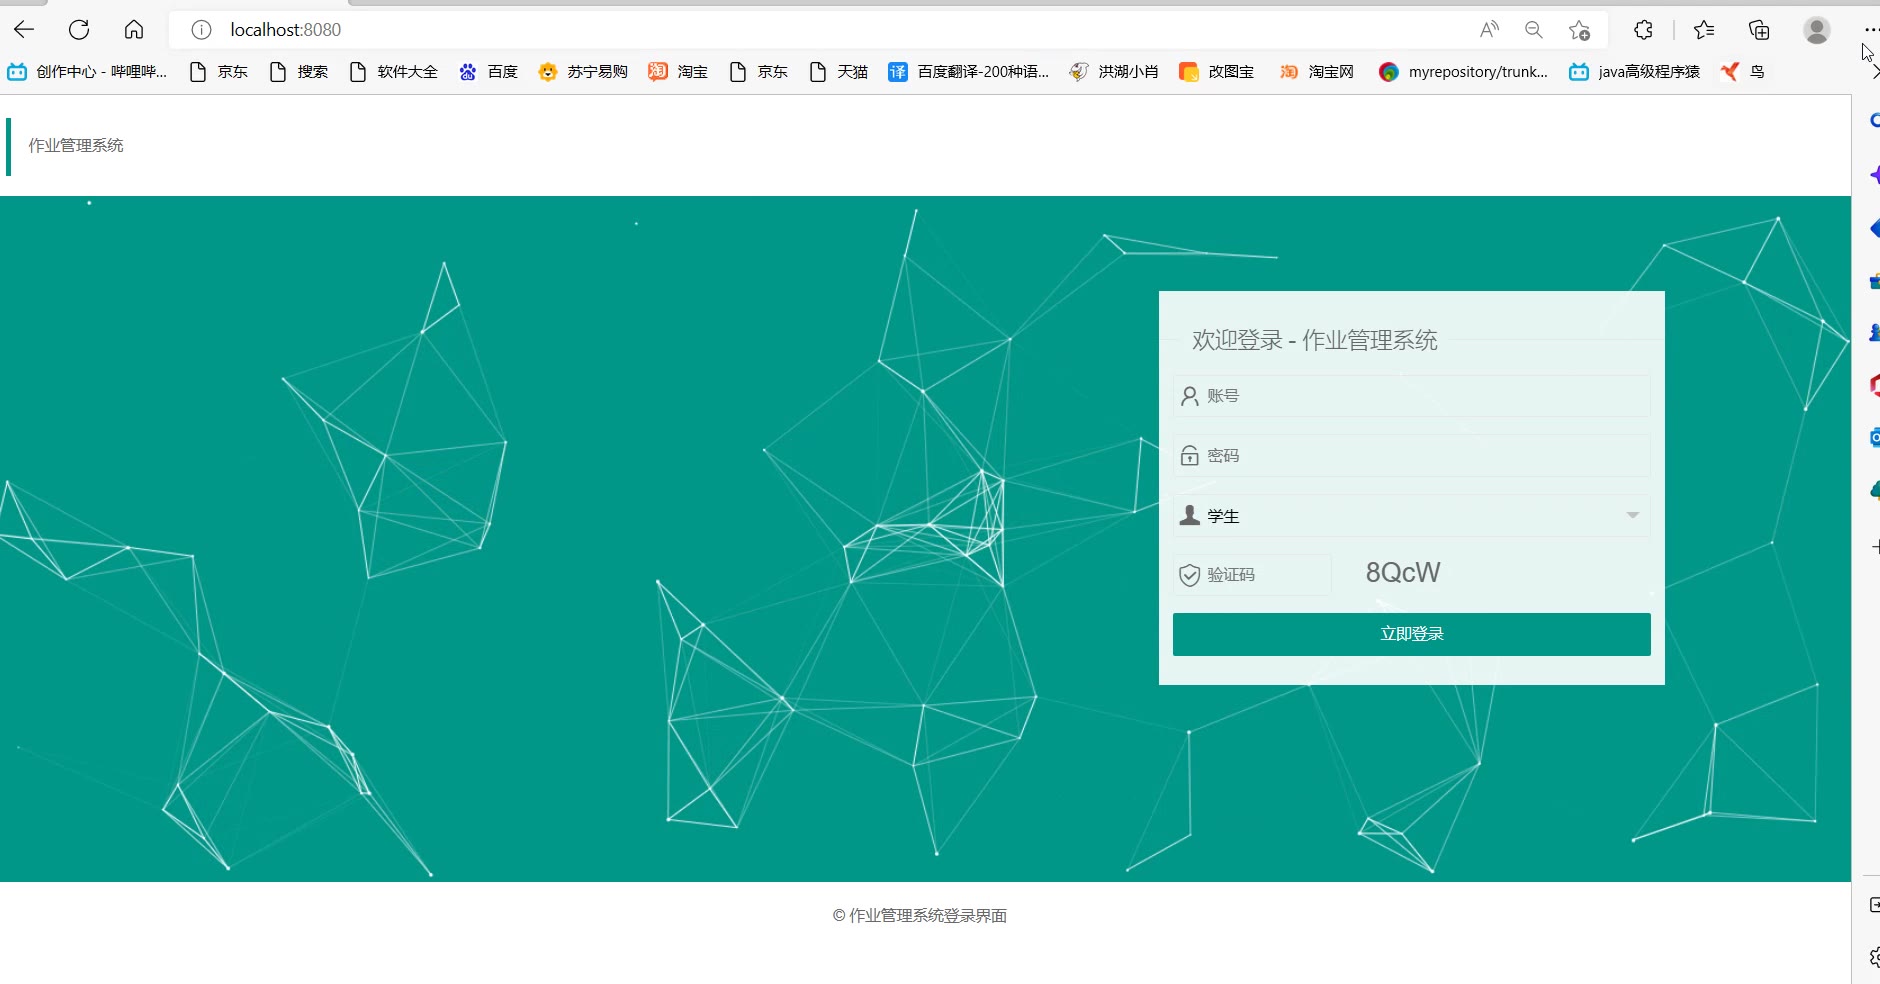Open the 天猫 bookmark

point(838,72)
